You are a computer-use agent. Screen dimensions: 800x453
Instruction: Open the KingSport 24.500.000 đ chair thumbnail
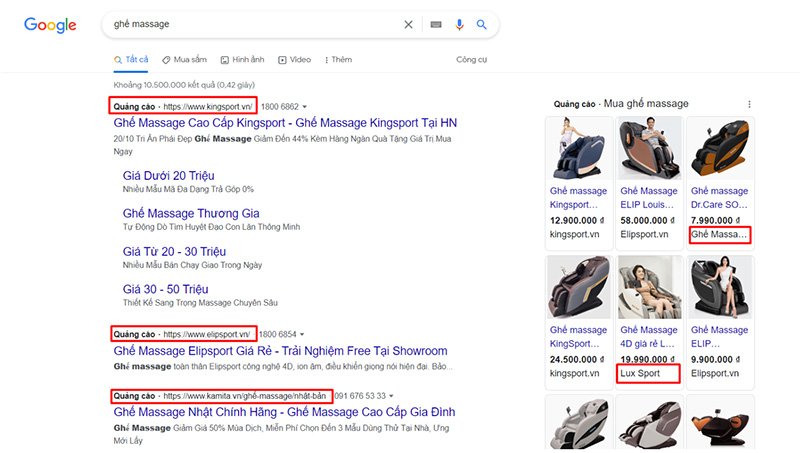(579, 288)
